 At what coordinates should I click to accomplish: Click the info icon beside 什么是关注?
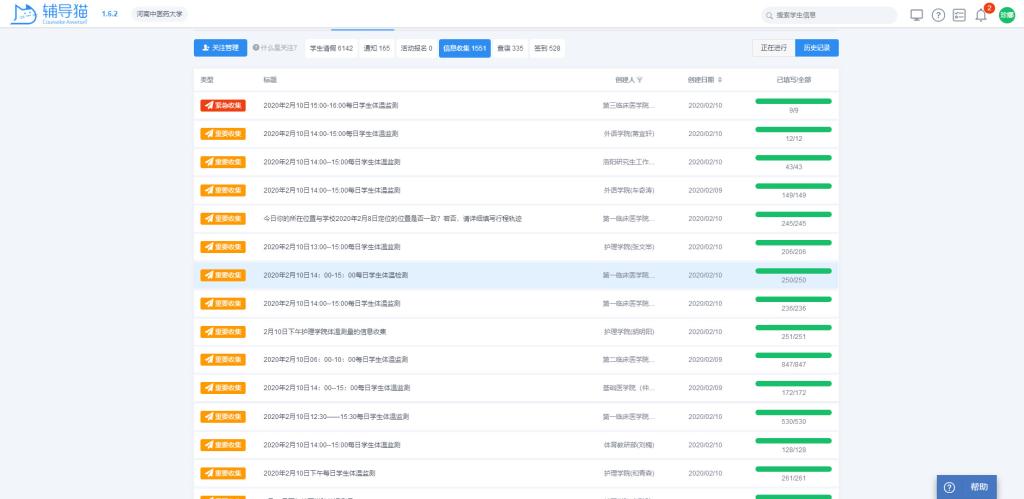click(x=256, y=48)
